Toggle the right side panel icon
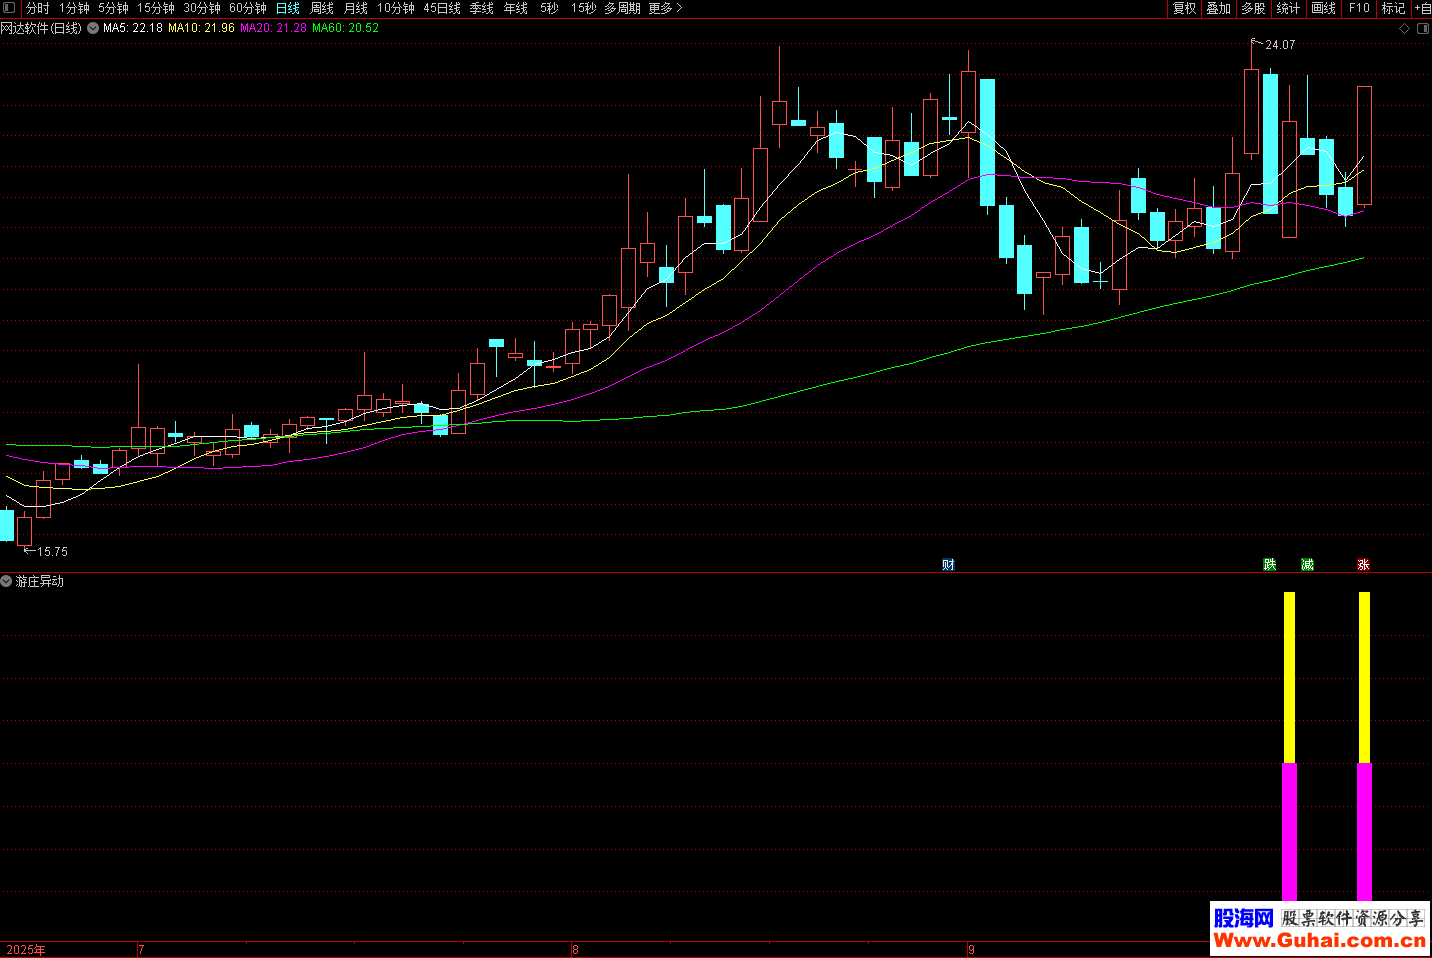This screenshot has height=958, width=1432. coord(1422,28)
